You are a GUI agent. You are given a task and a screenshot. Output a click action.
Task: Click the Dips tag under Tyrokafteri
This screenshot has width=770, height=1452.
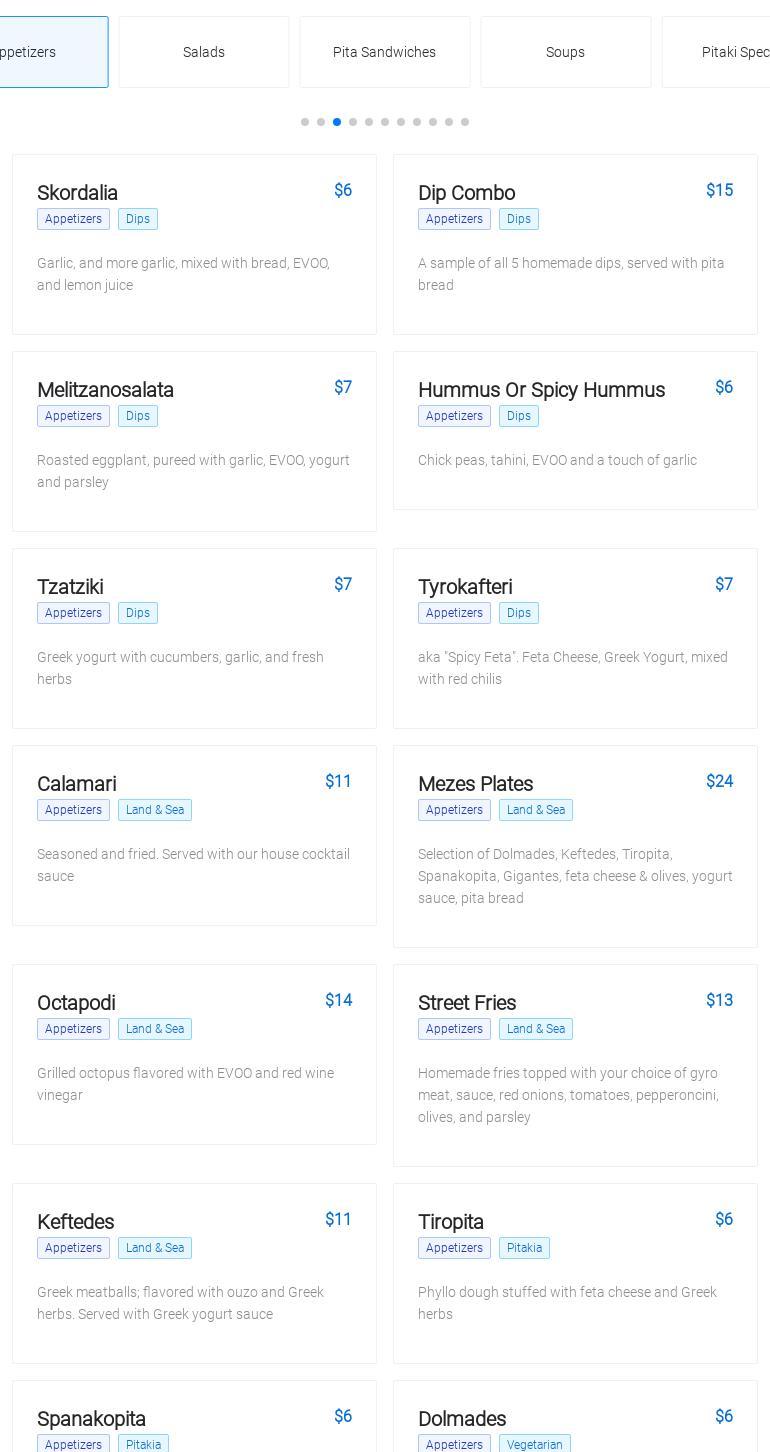coord(519,613)
